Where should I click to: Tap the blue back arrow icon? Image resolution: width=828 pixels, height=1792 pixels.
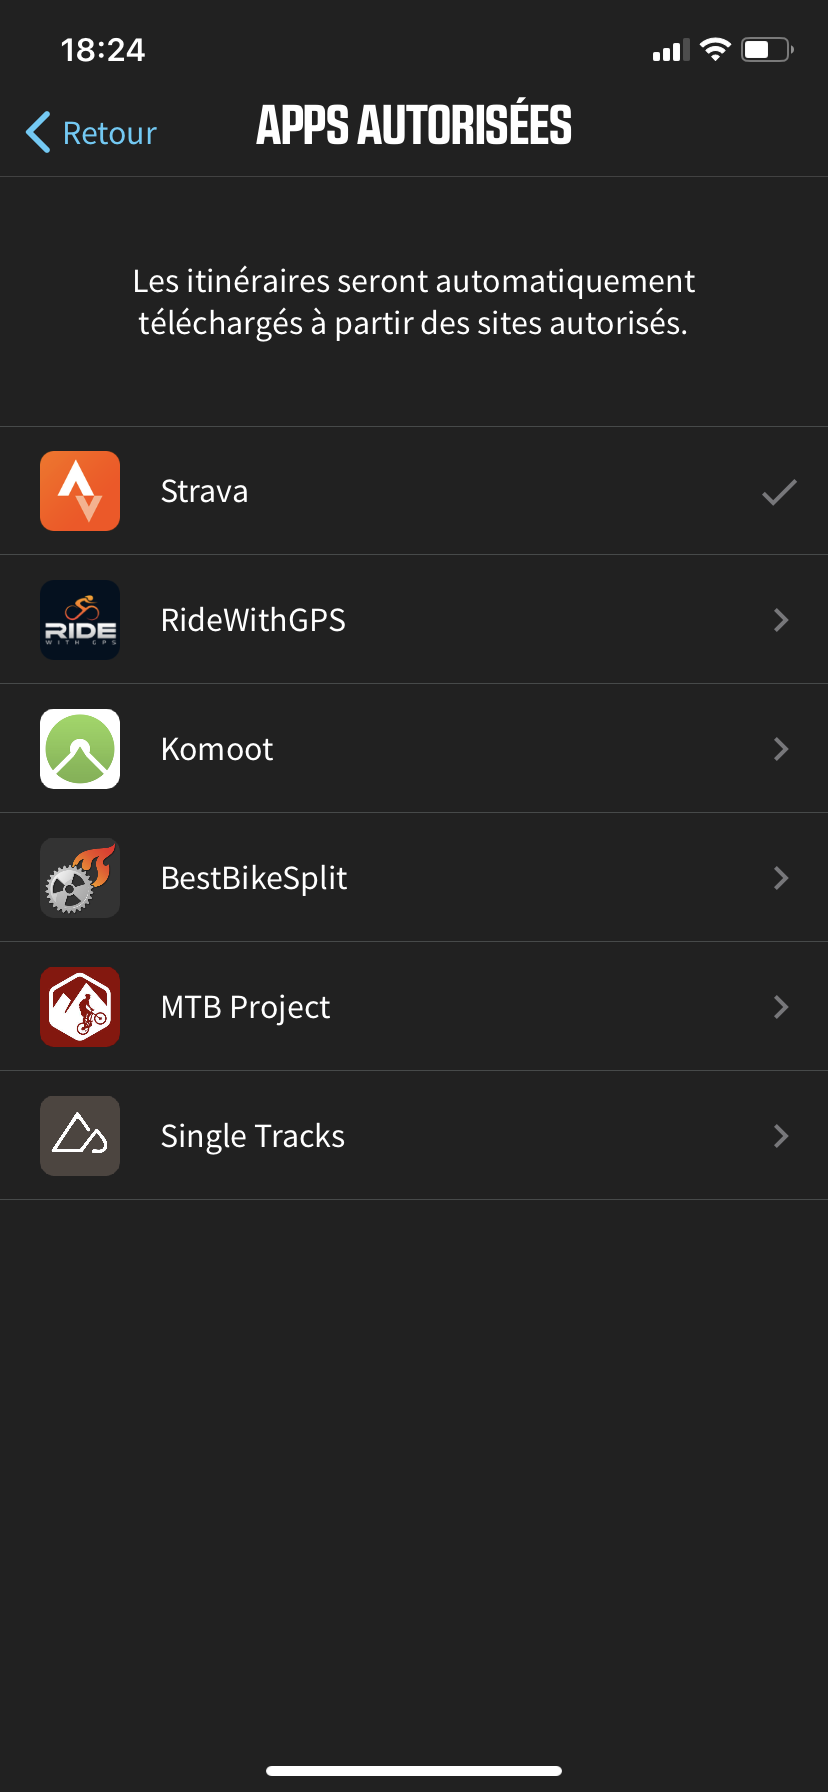(38, 132)
